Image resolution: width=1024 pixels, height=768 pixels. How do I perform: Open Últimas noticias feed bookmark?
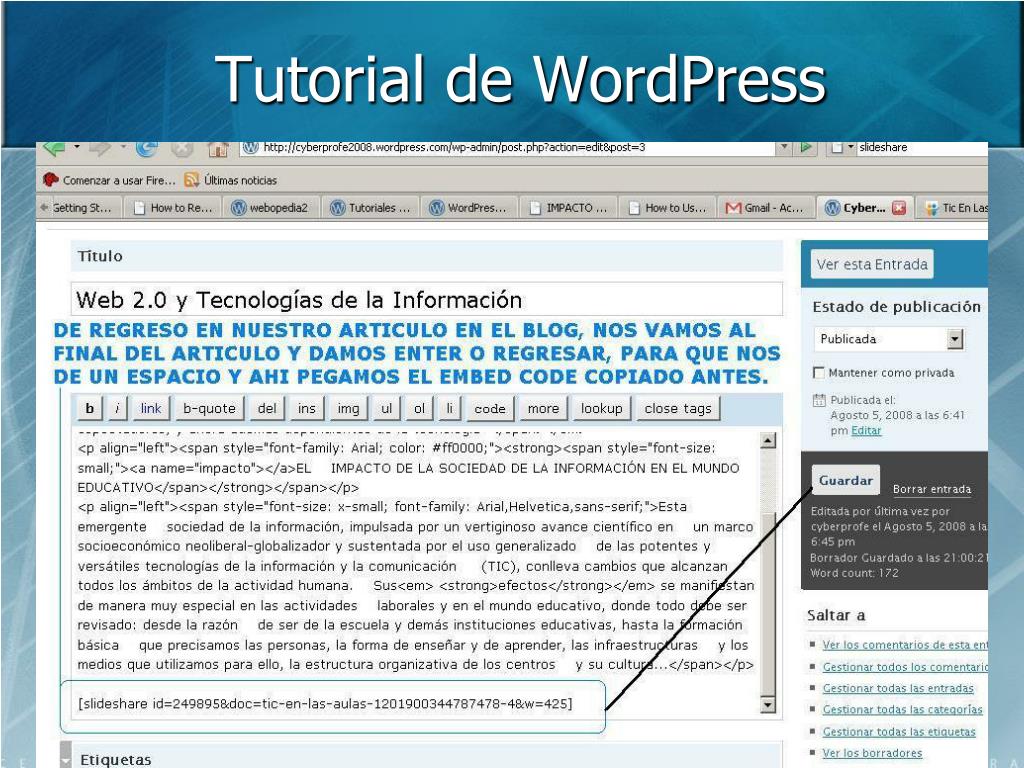[x=231, y=180]
